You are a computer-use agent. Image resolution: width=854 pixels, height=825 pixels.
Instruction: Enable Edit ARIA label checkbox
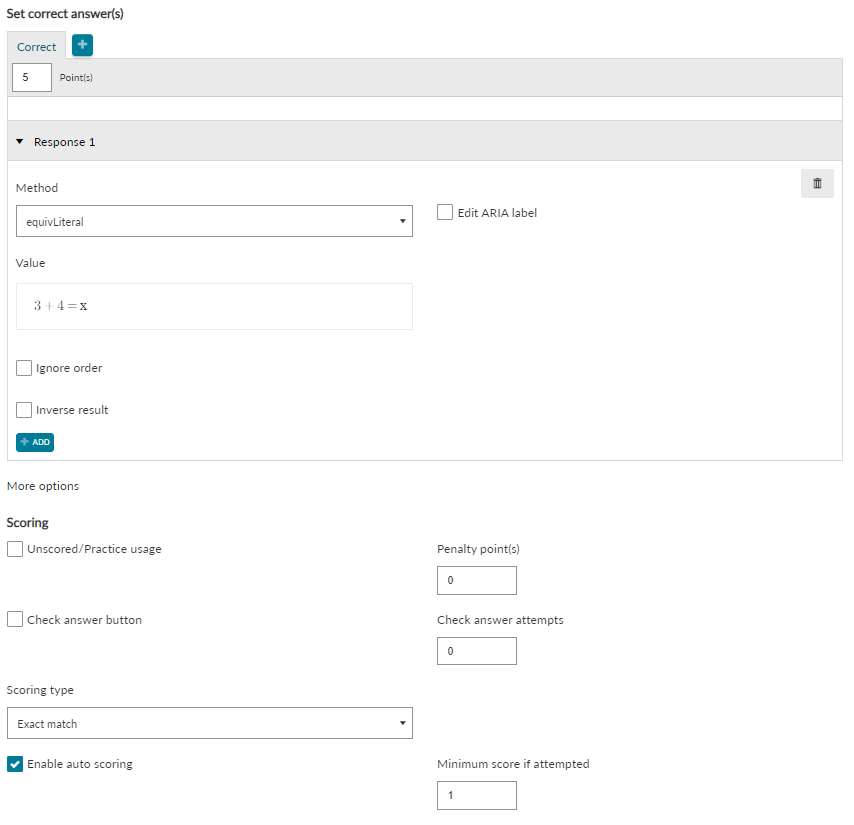tap(445, 212)
